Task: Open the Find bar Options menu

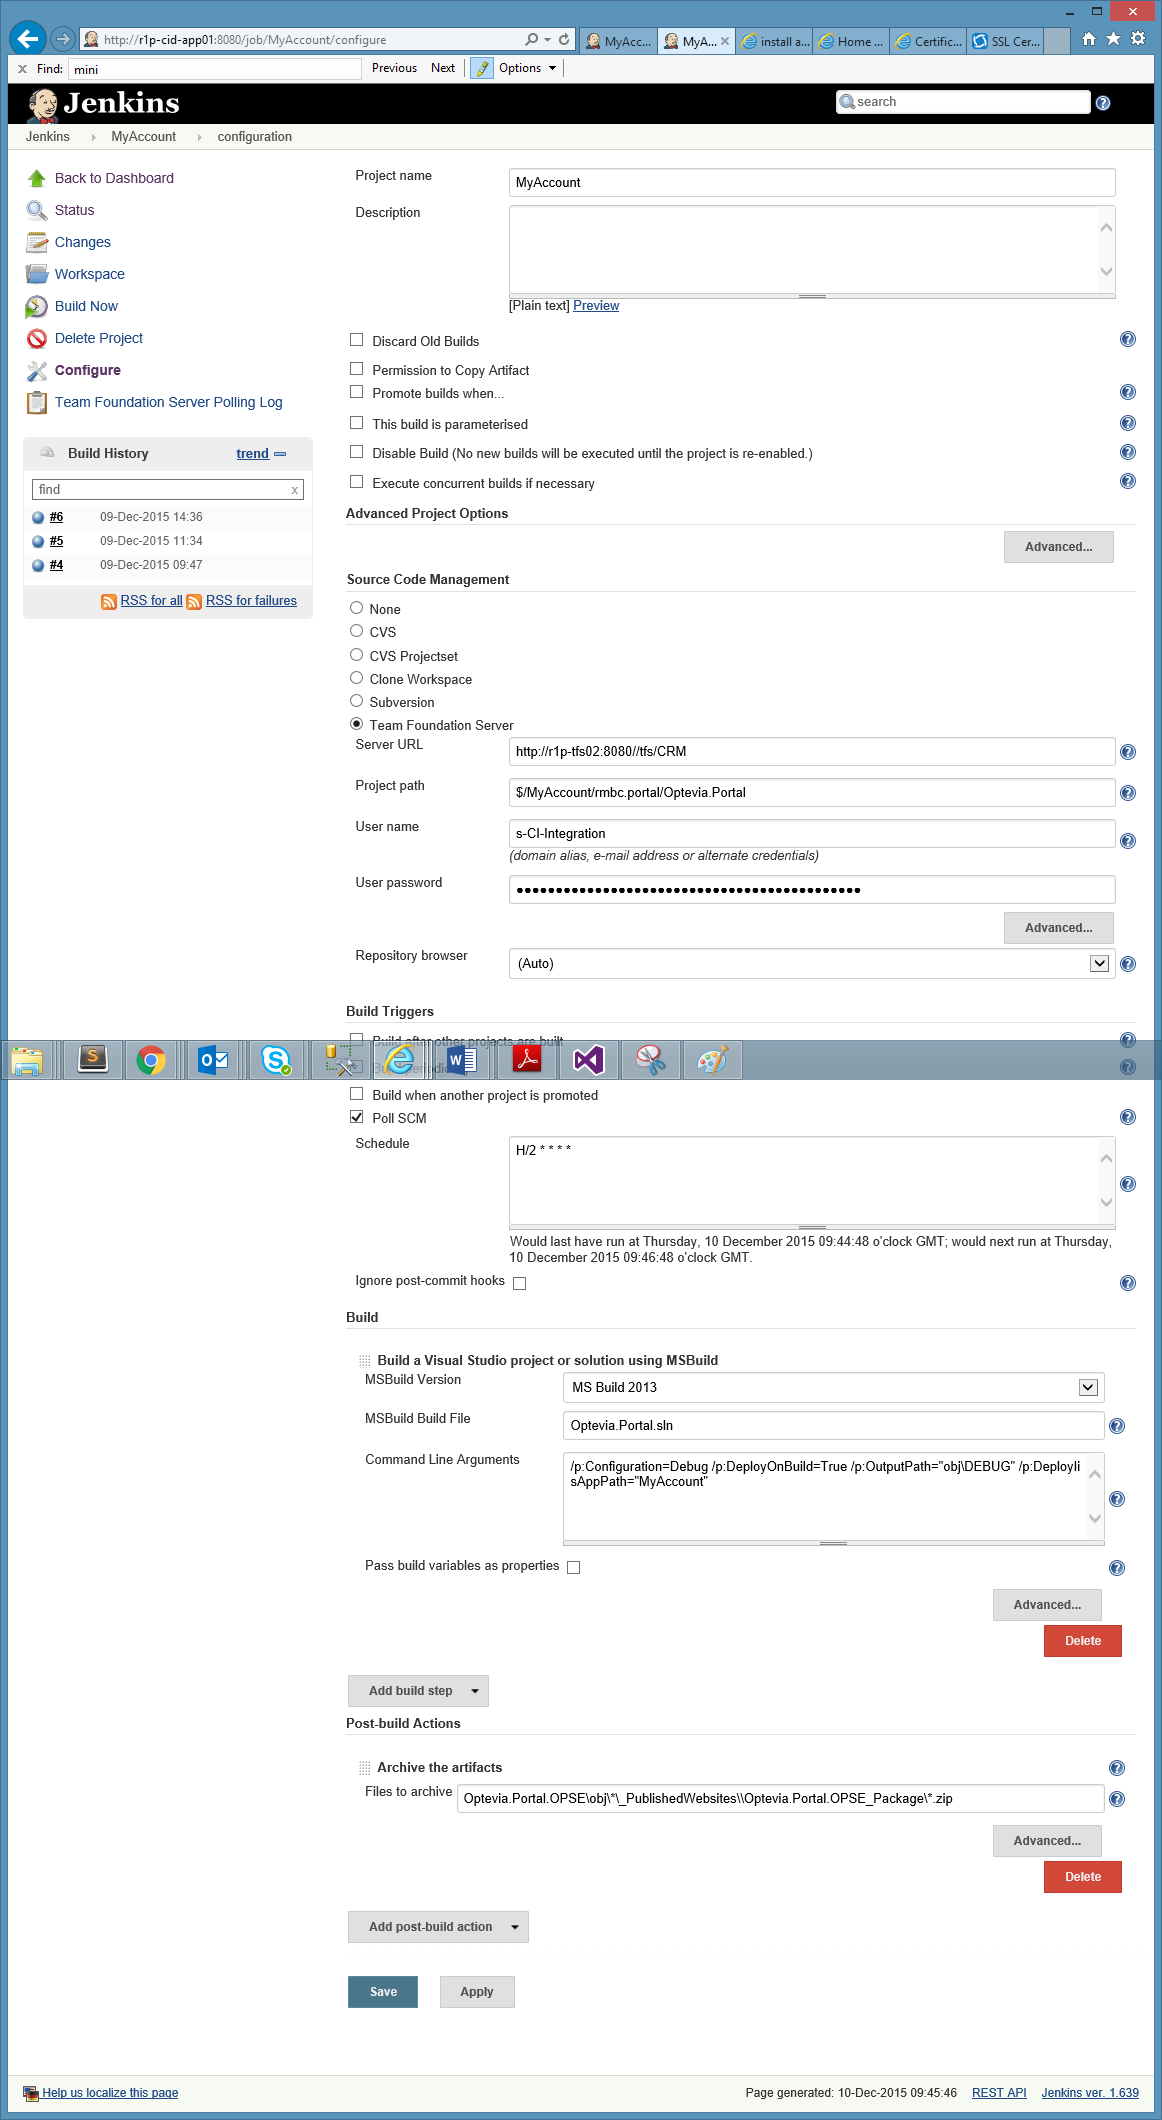Action: click(526, 68)
